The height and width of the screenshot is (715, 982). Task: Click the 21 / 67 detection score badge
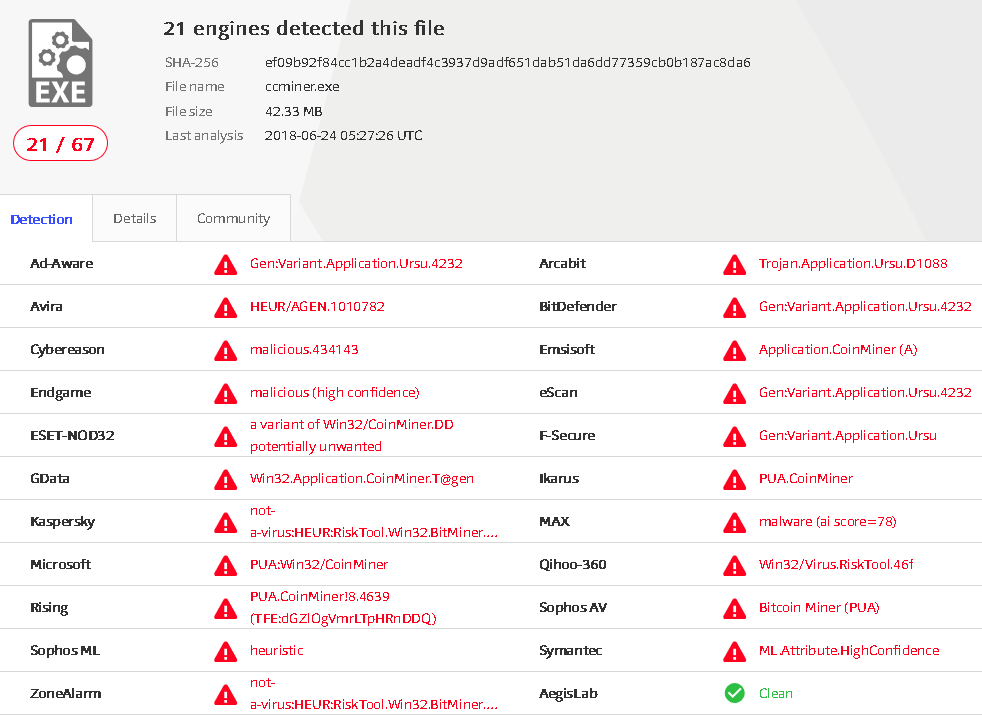click(x=60, y=143)
